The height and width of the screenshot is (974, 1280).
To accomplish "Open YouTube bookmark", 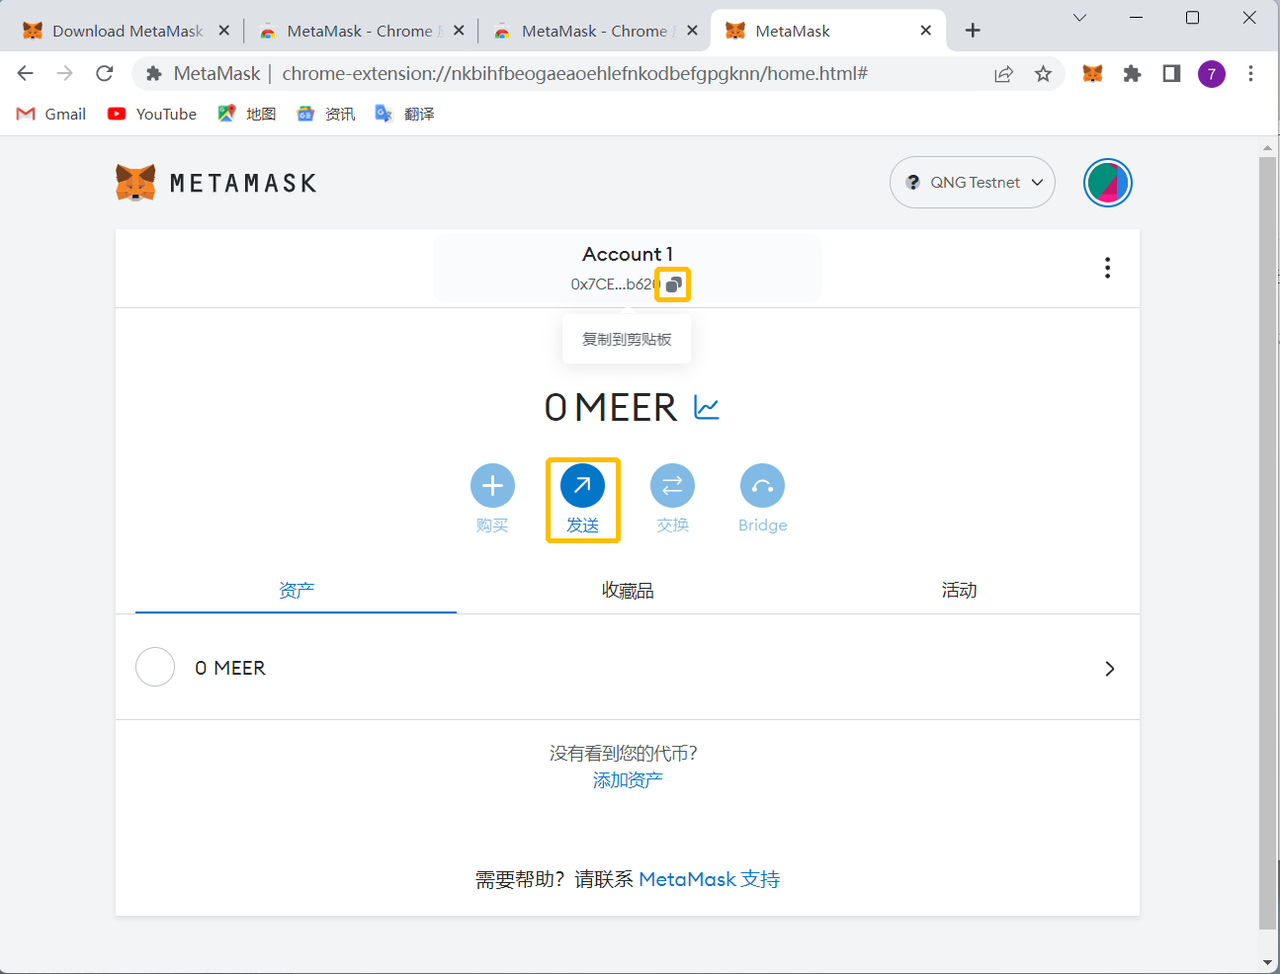I will coord(152,114).
